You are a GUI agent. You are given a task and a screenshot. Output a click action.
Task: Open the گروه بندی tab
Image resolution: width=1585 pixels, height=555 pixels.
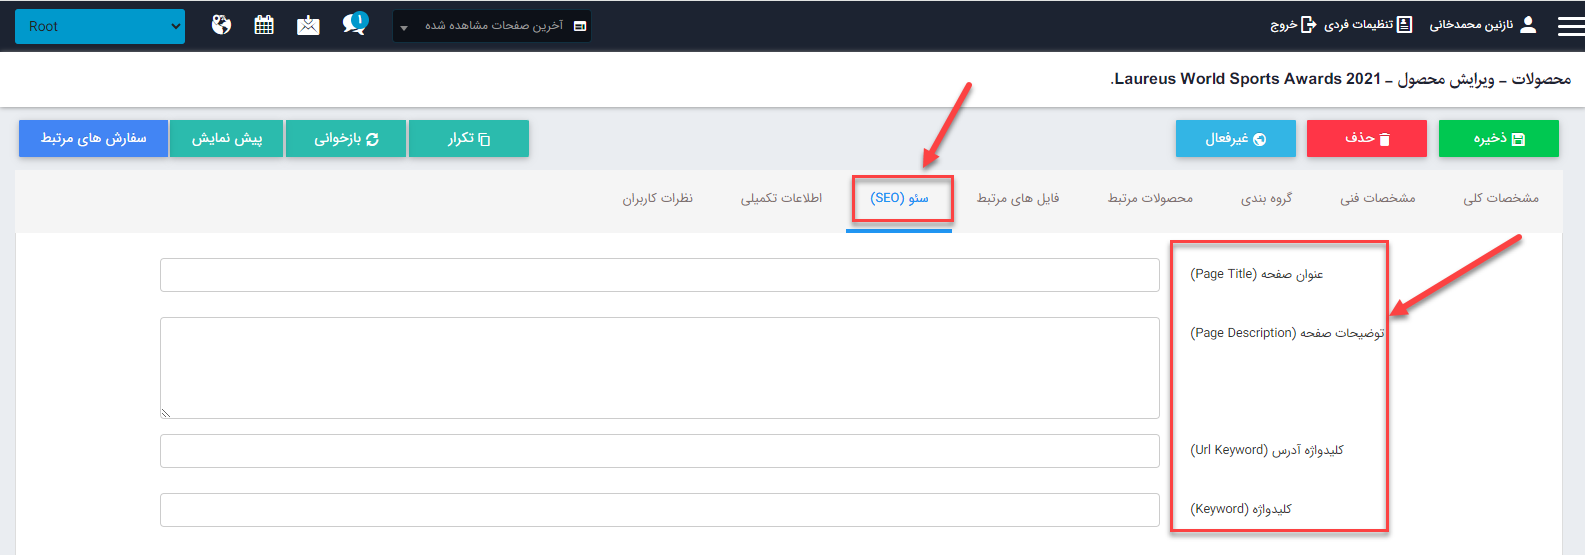tap(1266, 198)
